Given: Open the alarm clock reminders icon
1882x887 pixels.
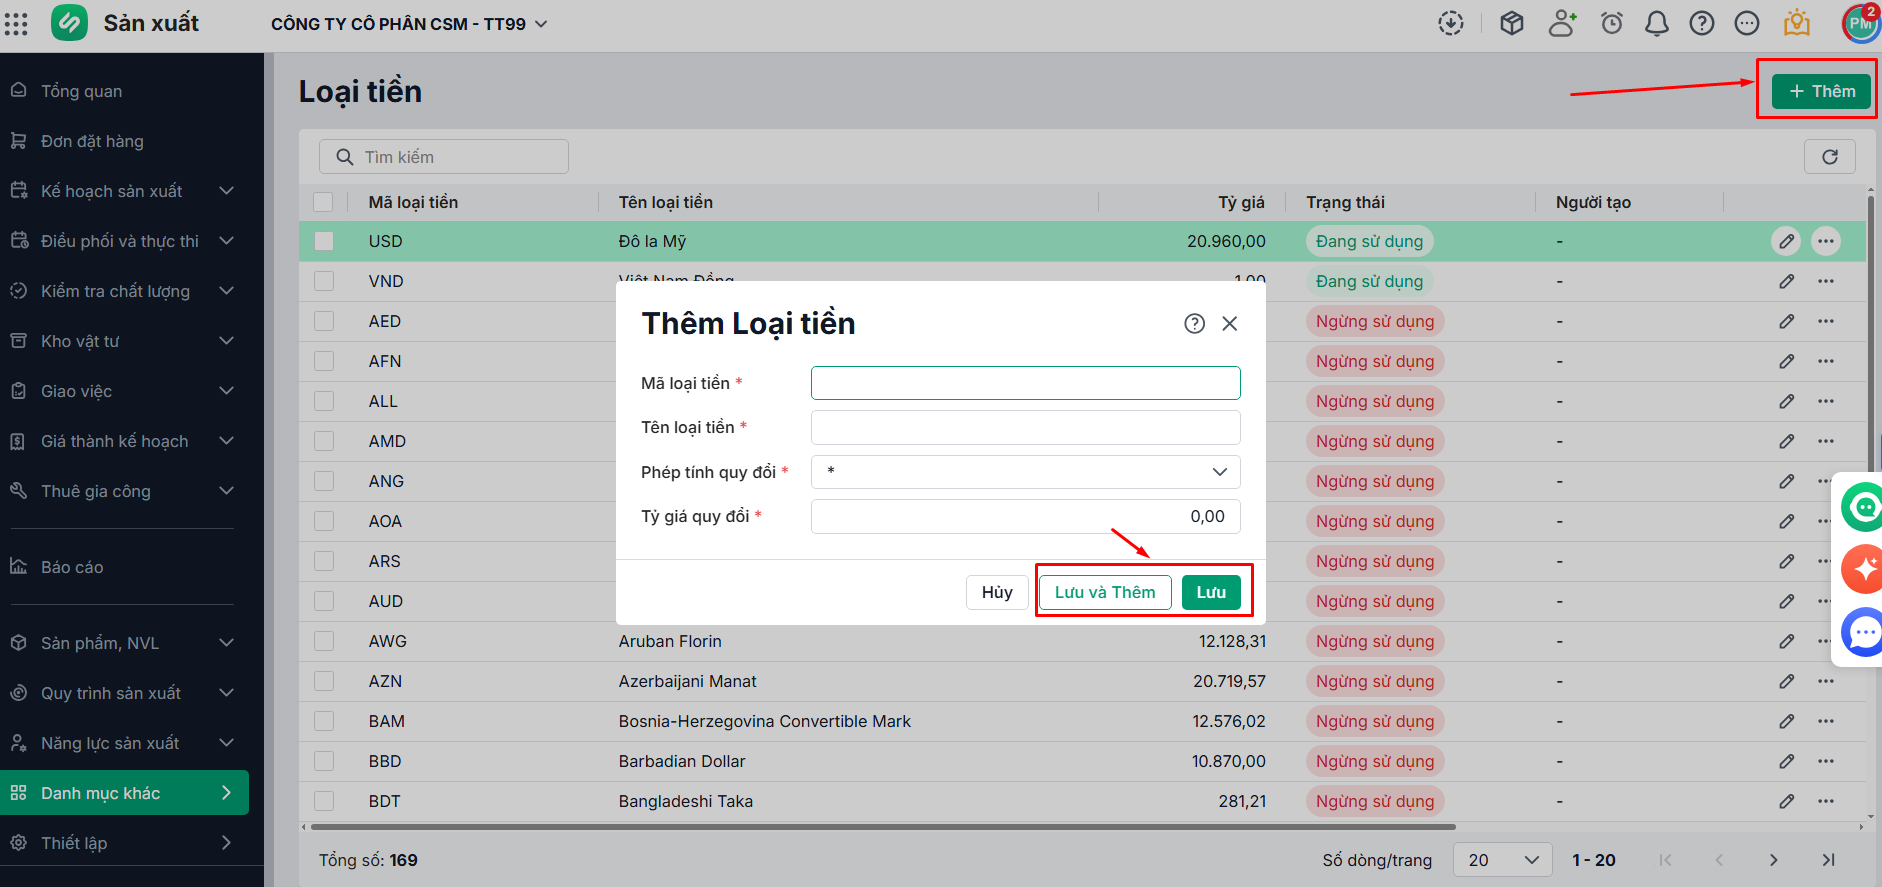Looking at the screenshot, I should [x=1612, y=23].
